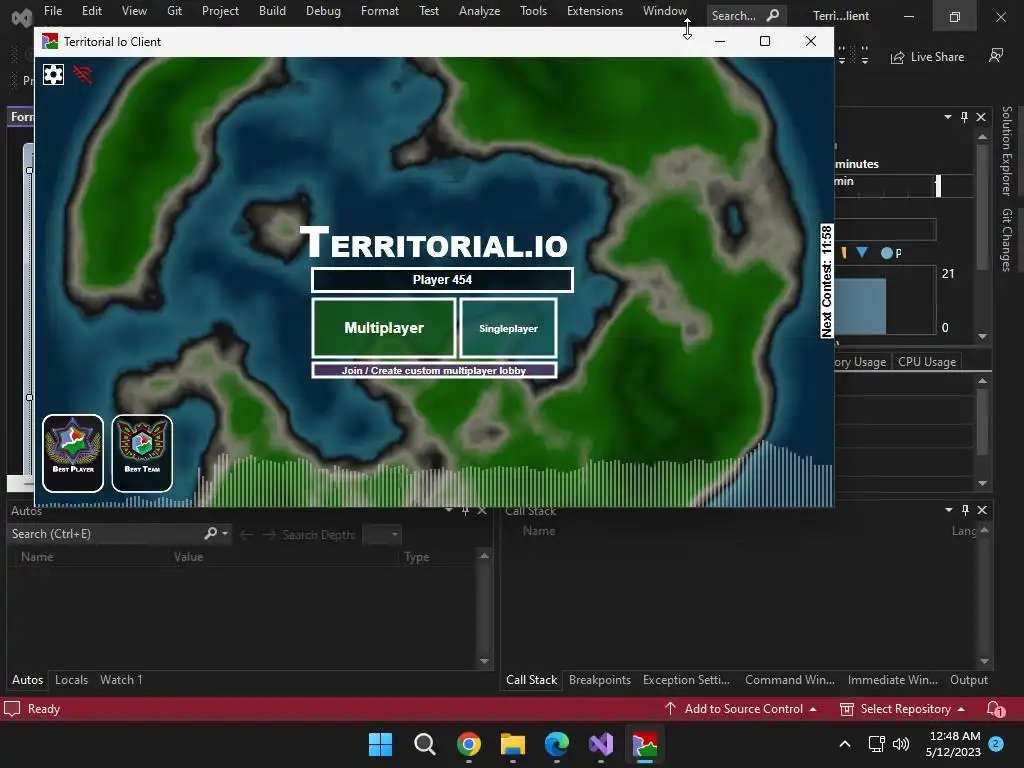Click the Visual Studio search box
1024x768 pixels.
[746, 16]
